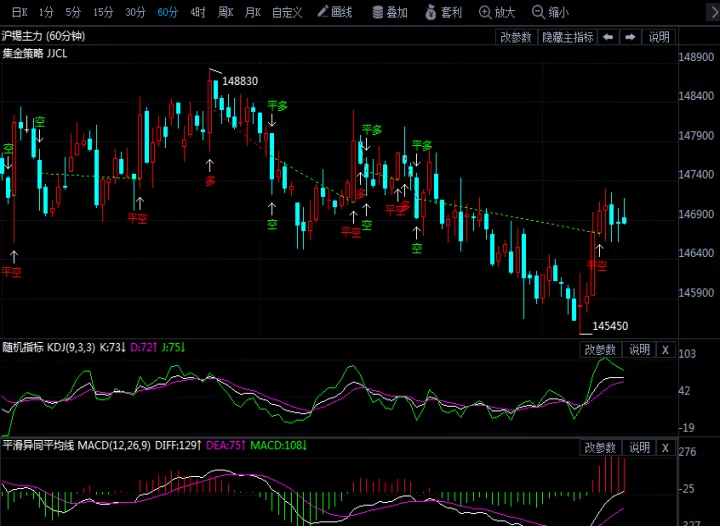This screenshot has width=720, height=526.
Task: Click the 沪锡主力 (60分钟) chart title
Action: 43,36
